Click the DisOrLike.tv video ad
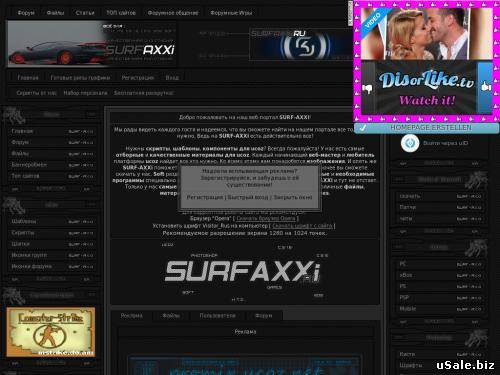 click(x=426, y=61)
